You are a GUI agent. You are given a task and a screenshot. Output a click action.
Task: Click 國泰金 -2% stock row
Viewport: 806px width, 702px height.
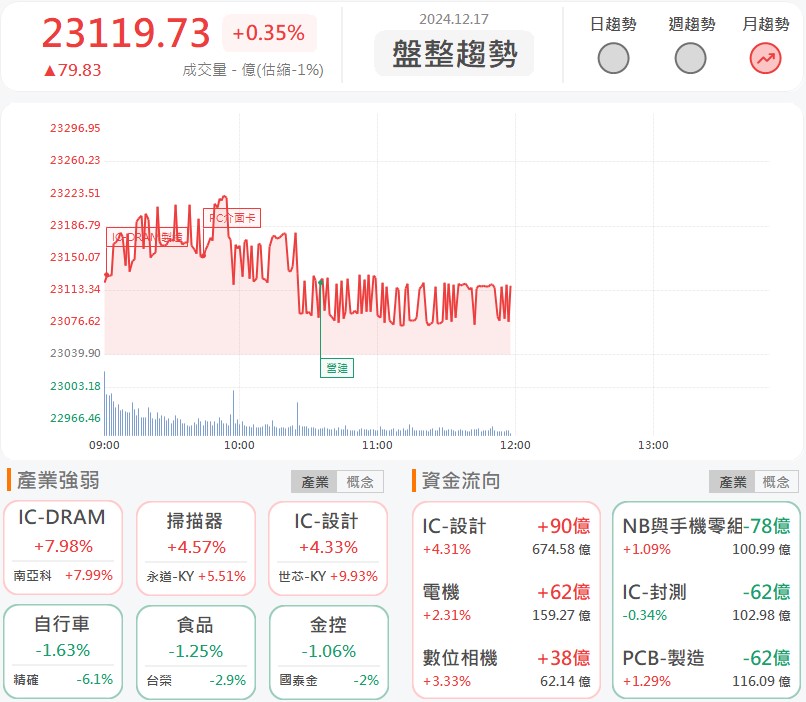[x=328, y=680]
